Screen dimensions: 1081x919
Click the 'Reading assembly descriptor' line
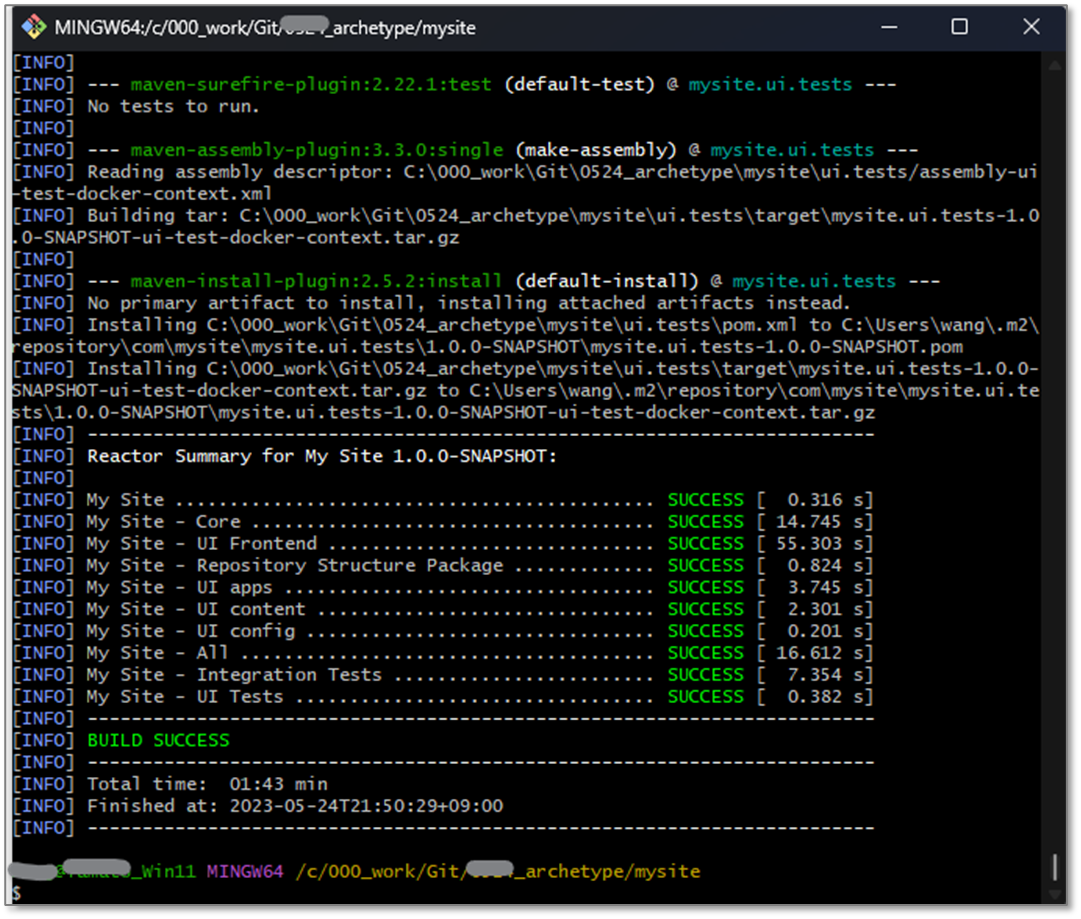tap(525, 183)
